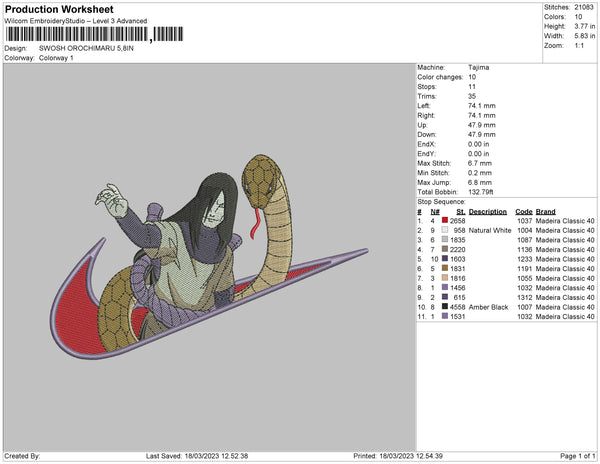Click the Trims value 35
This screenshot has width=600, height=464.
click(x=472, y=96)
